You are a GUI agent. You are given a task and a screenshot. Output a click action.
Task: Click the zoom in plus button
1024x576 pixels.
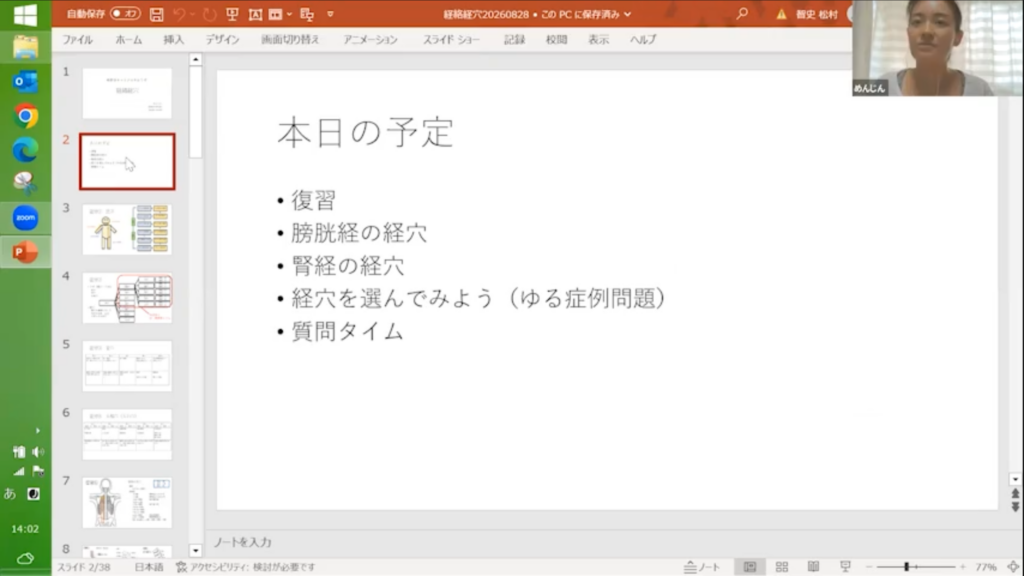tap(963, 567)
